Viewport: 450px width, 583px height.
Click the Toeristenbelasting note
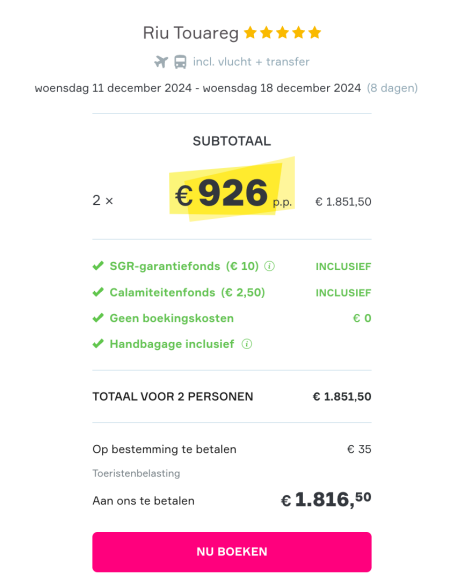[x=136, y=473]
